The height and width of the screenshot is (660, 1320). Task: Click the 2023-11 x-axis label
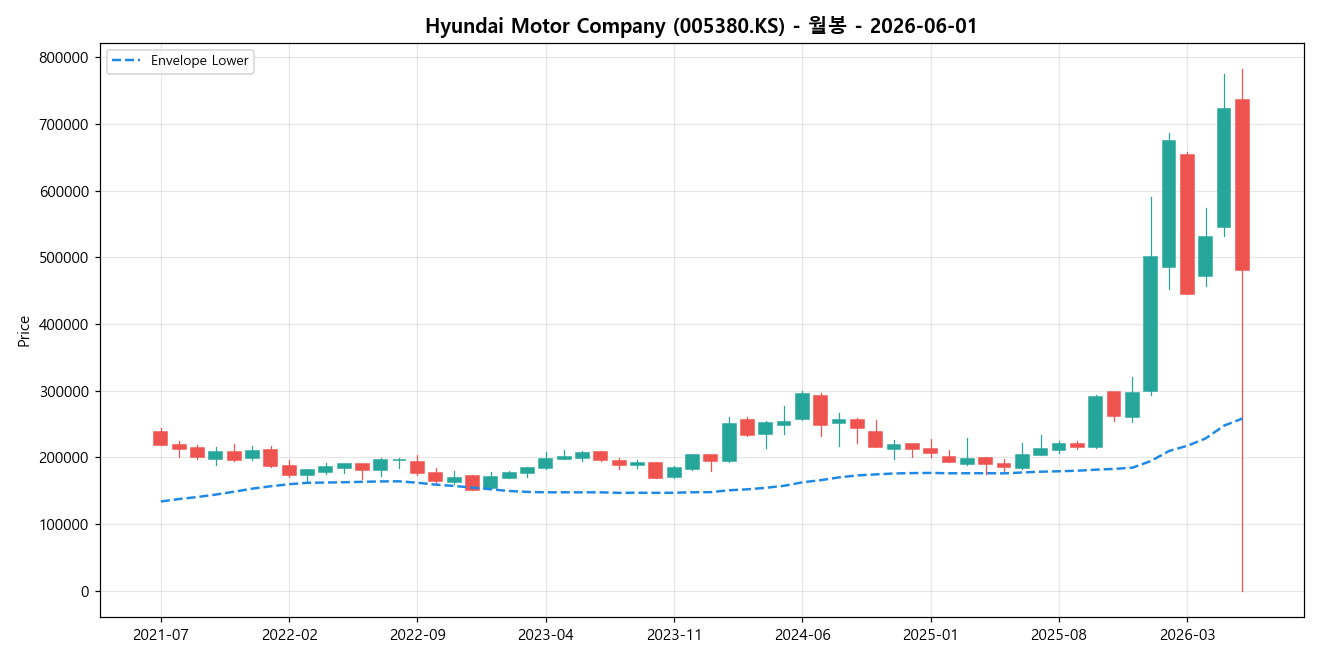coord(674,634)
